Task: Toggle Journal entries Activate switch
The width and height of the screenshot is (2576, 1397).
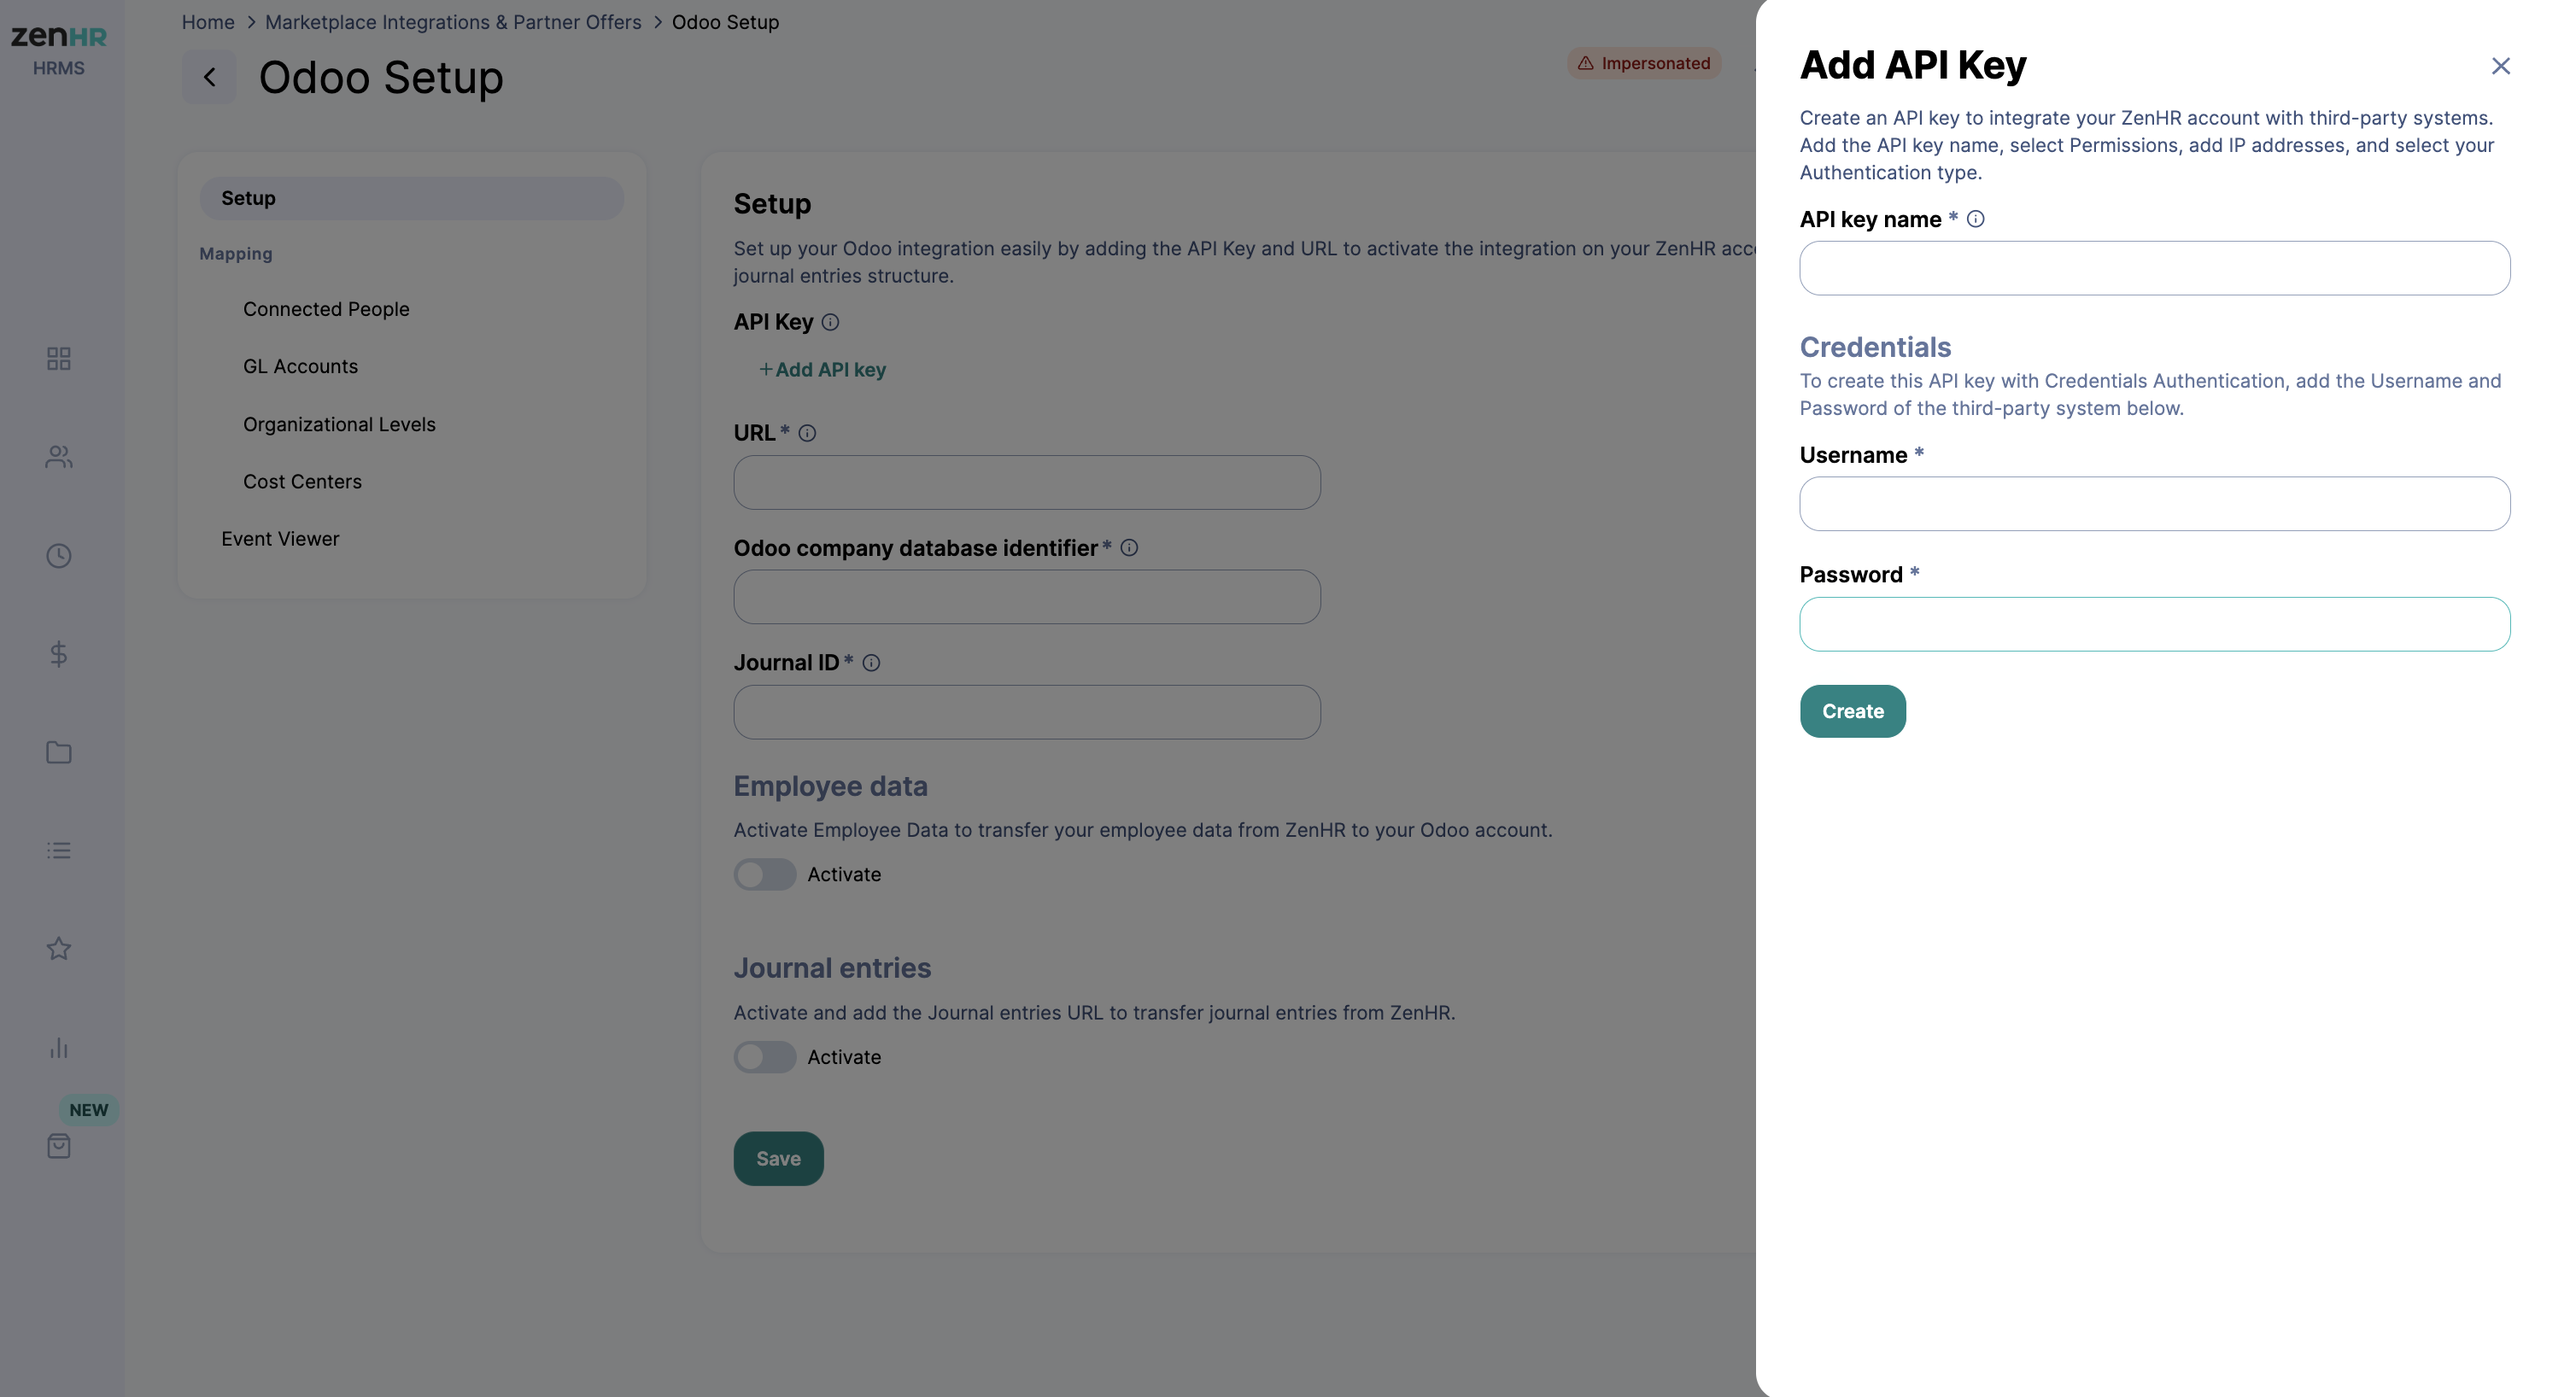Action: coord(765,1057)
